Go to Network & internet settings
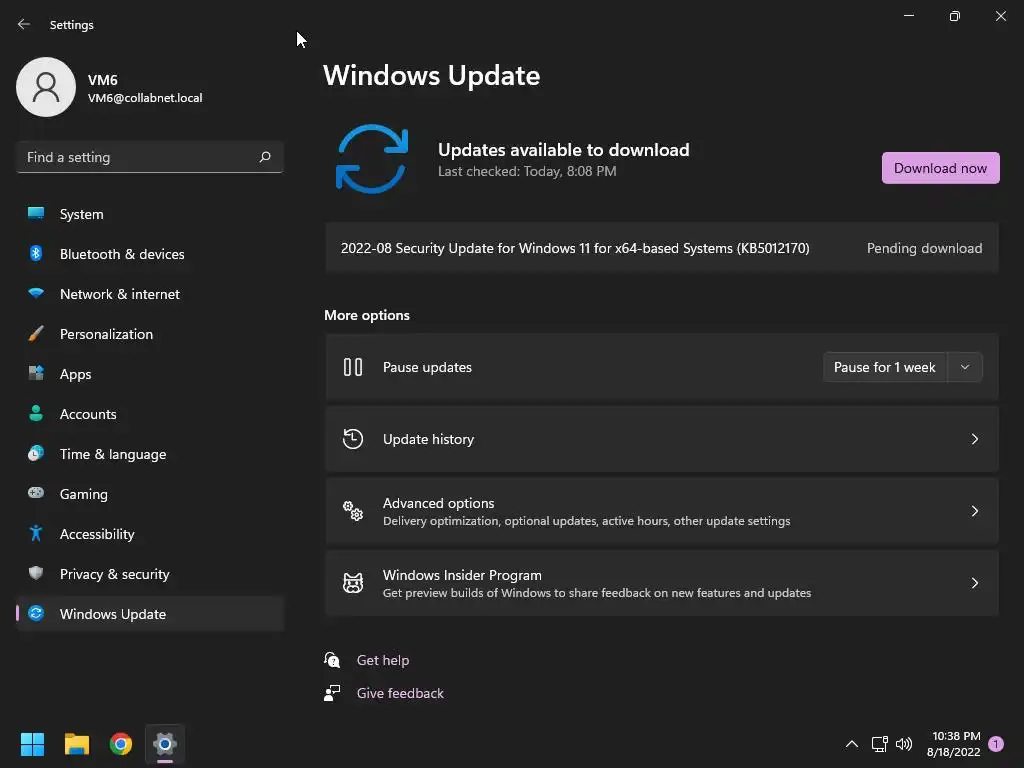The height and width of the screenshot is (768, 1024). [119, 294]
